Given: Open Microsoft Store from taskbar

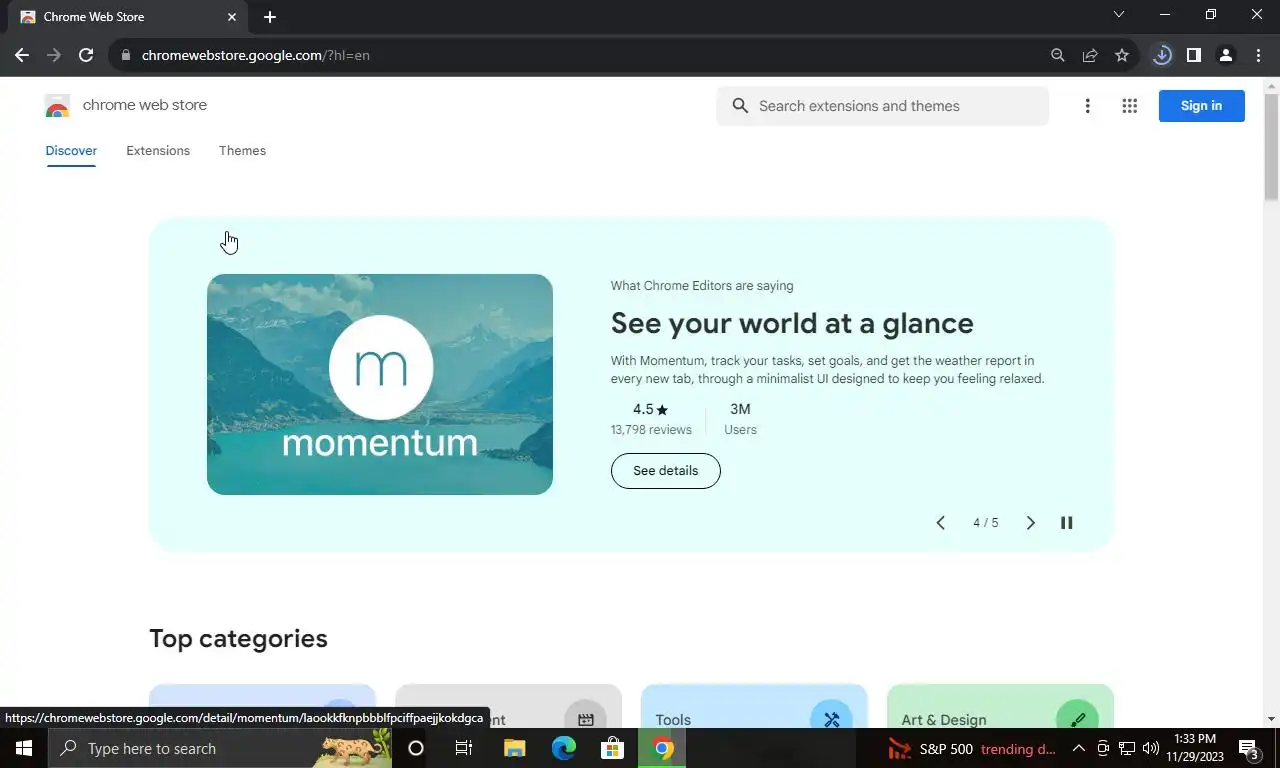Looking at the screenshot, I should 613,748.
